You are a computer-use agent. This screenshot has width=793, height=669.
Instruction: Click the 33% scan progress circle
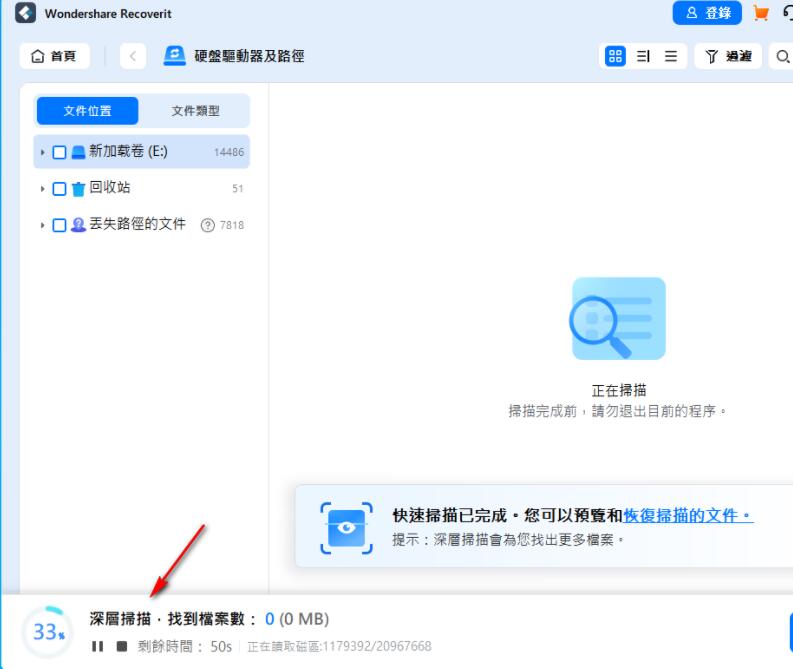(x=48, y=632)
